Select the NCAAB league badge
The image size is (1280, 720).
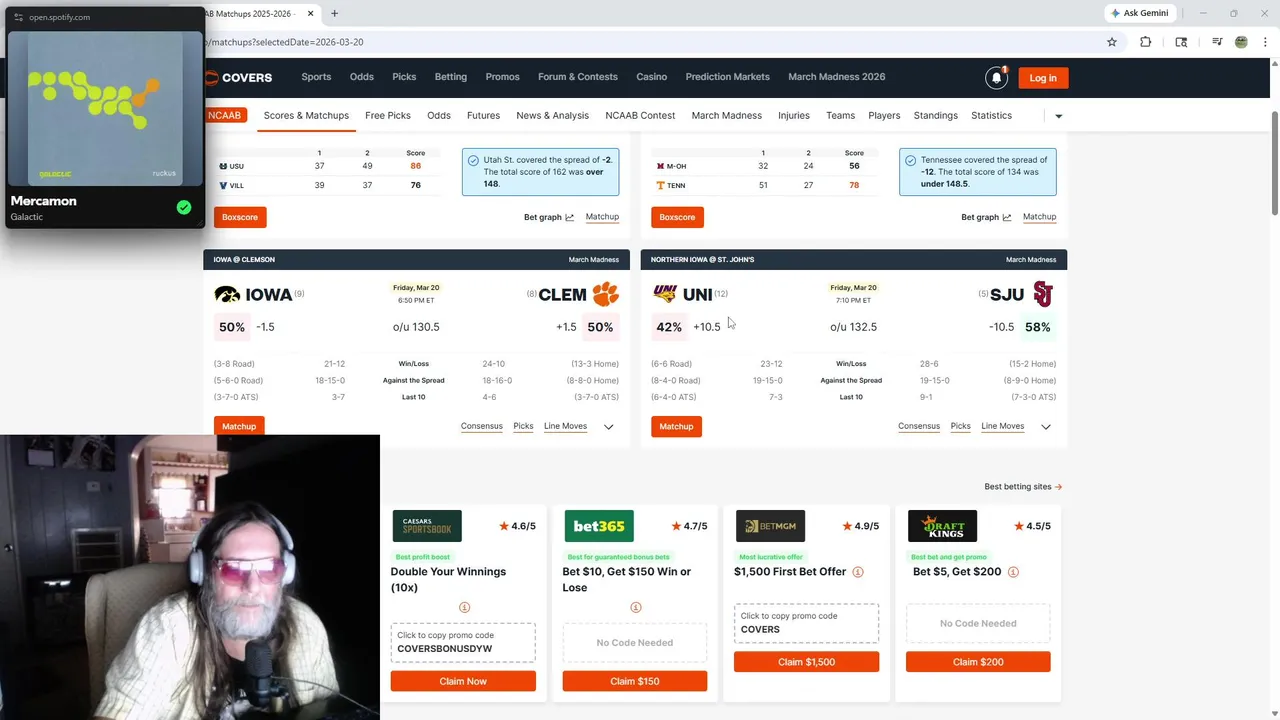pyautogui.click(x=225, y=115)
